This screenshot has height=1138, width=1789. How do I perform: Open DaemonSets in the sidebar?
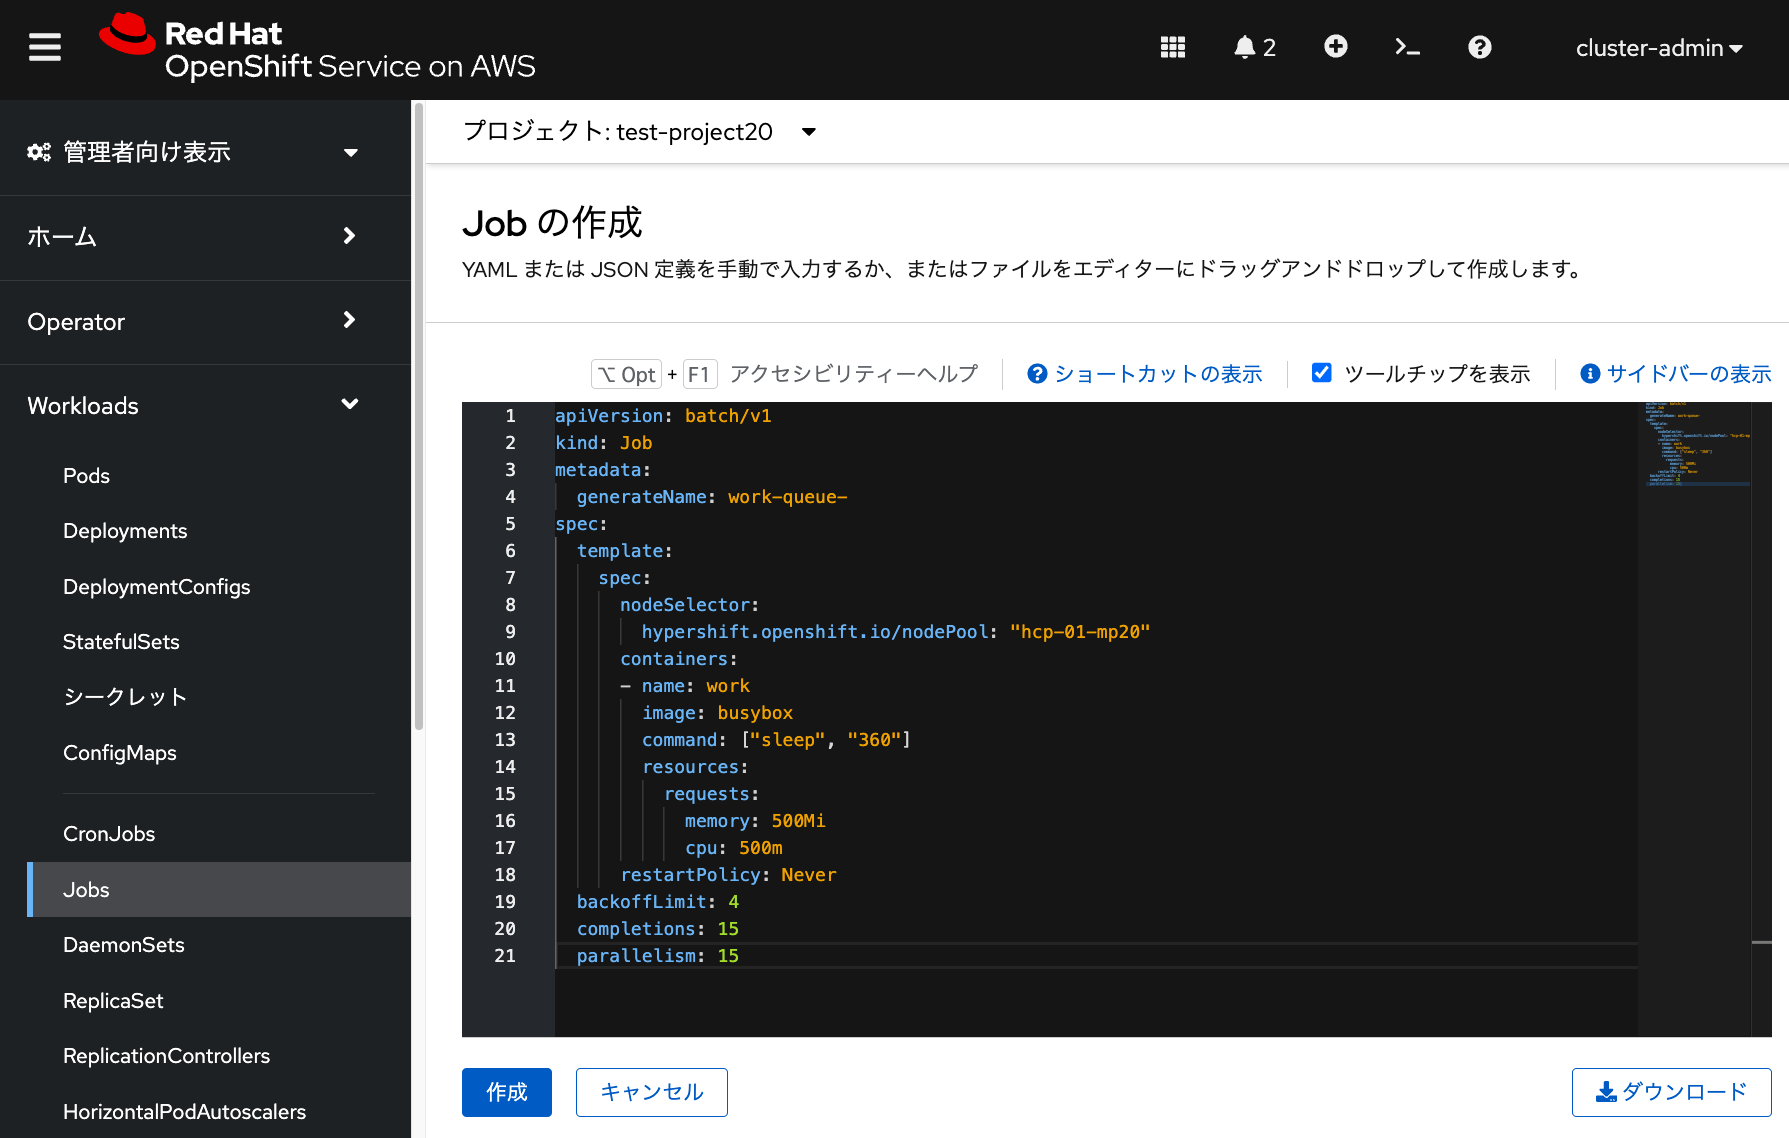124,945
